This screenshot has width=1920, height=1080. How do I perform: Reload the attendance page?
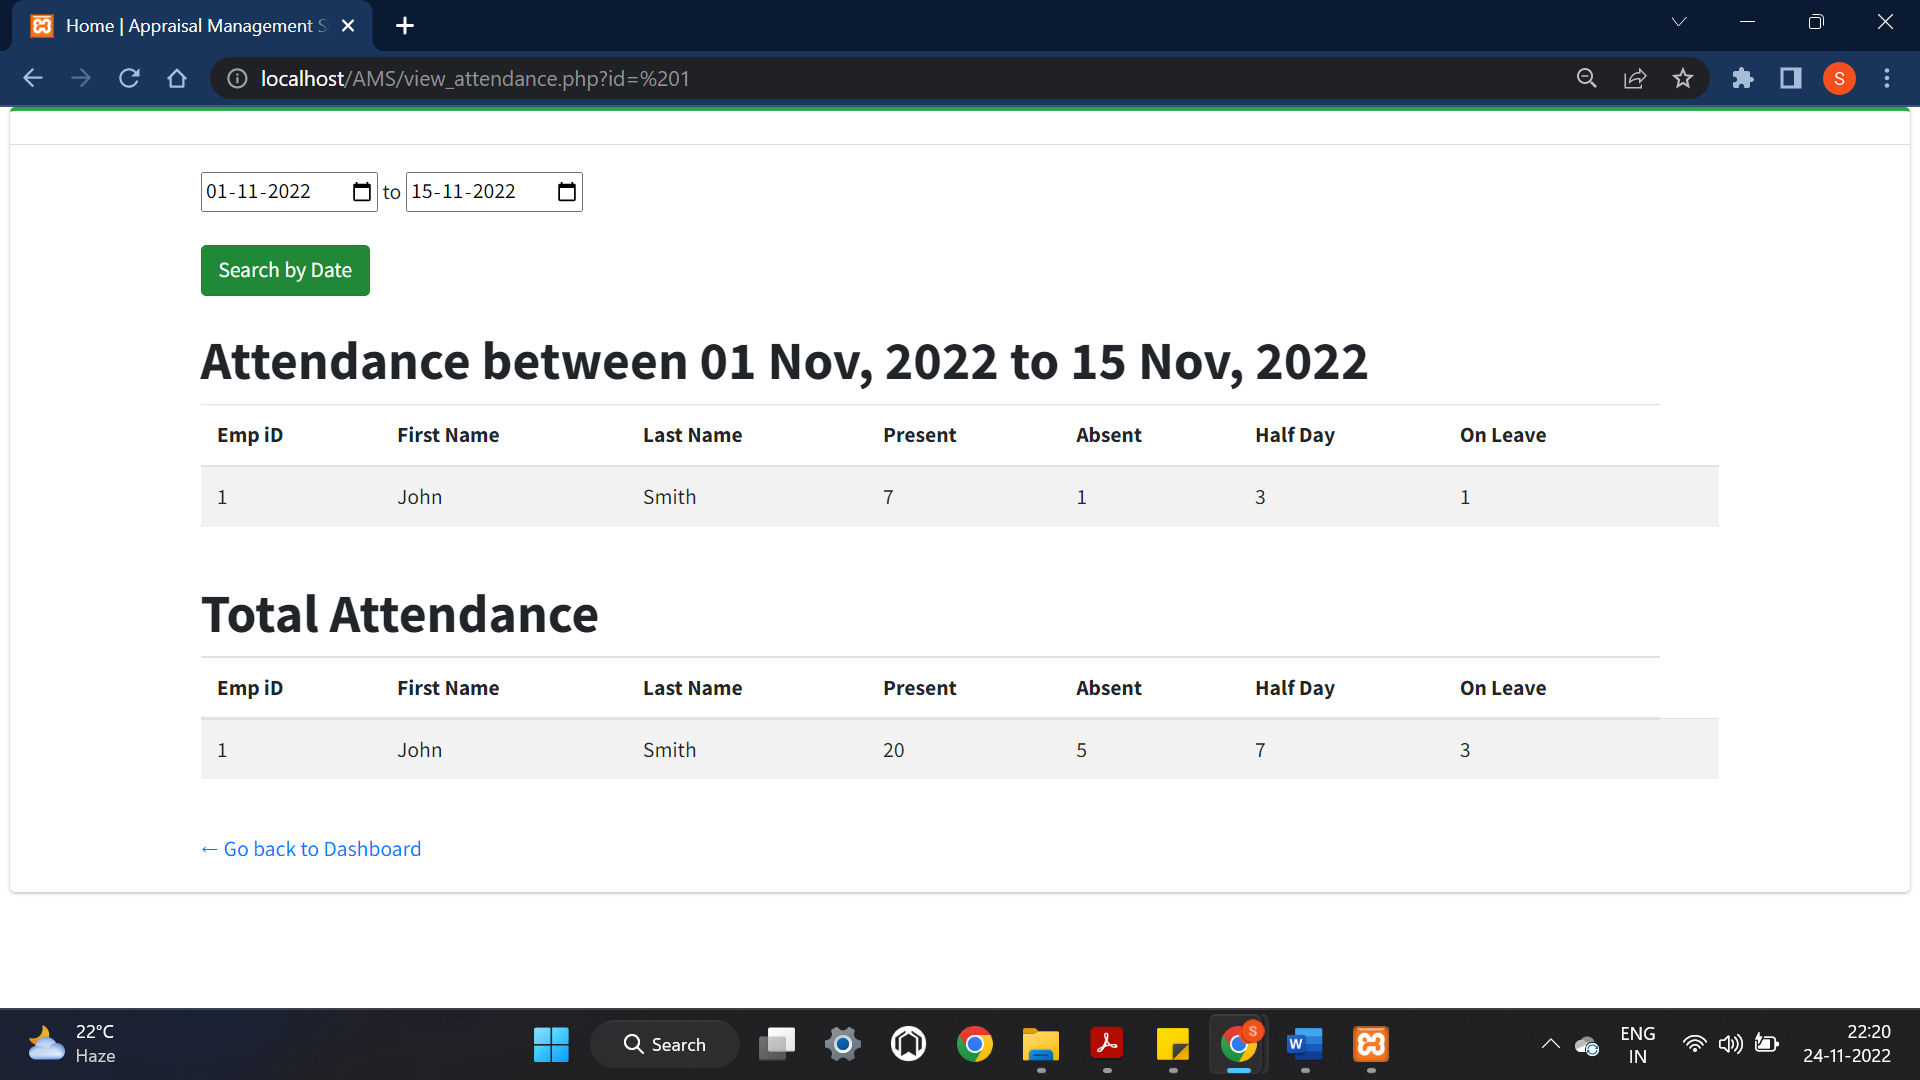point(129,78)
